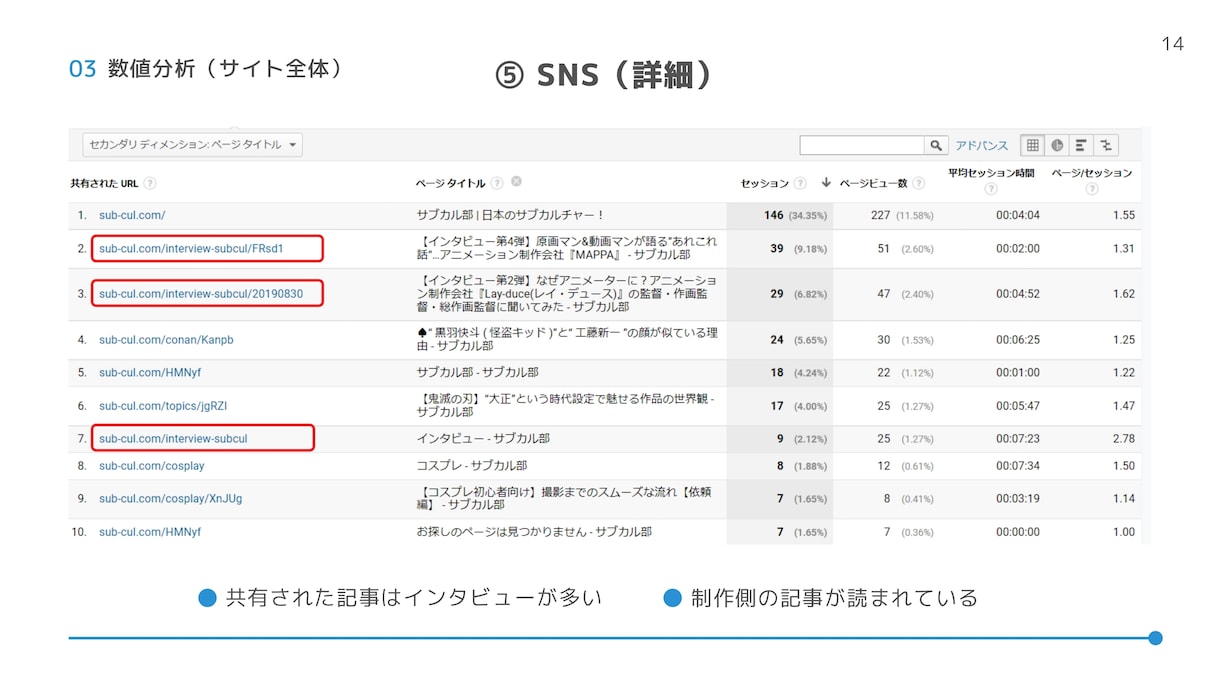1220x686 pixels.
Task: Show help for 共有された URL column
Action: (150, 183)
